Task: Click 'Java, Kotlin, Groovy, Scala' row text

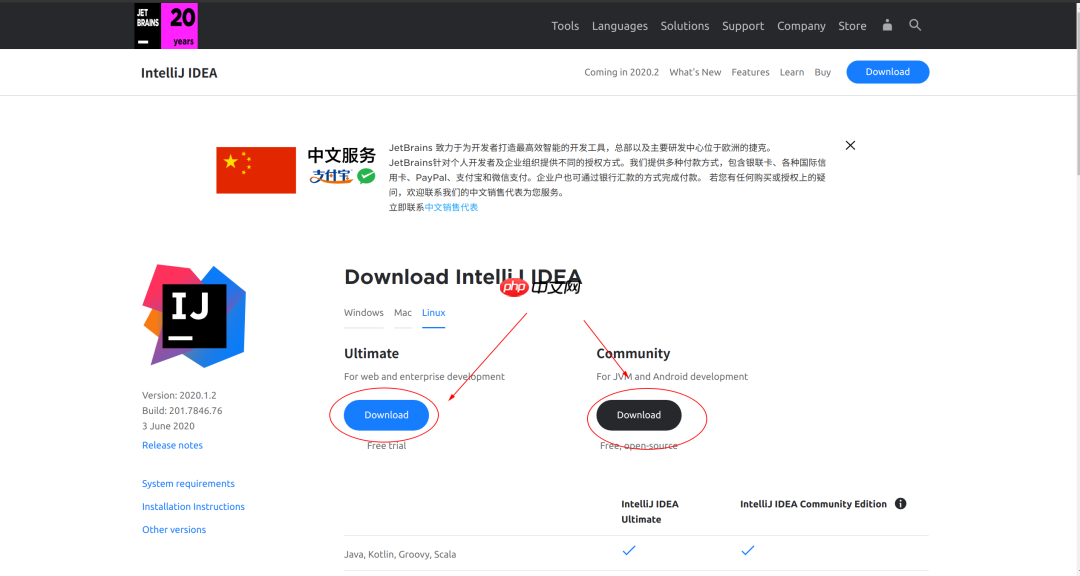Action: click(400, 554)
